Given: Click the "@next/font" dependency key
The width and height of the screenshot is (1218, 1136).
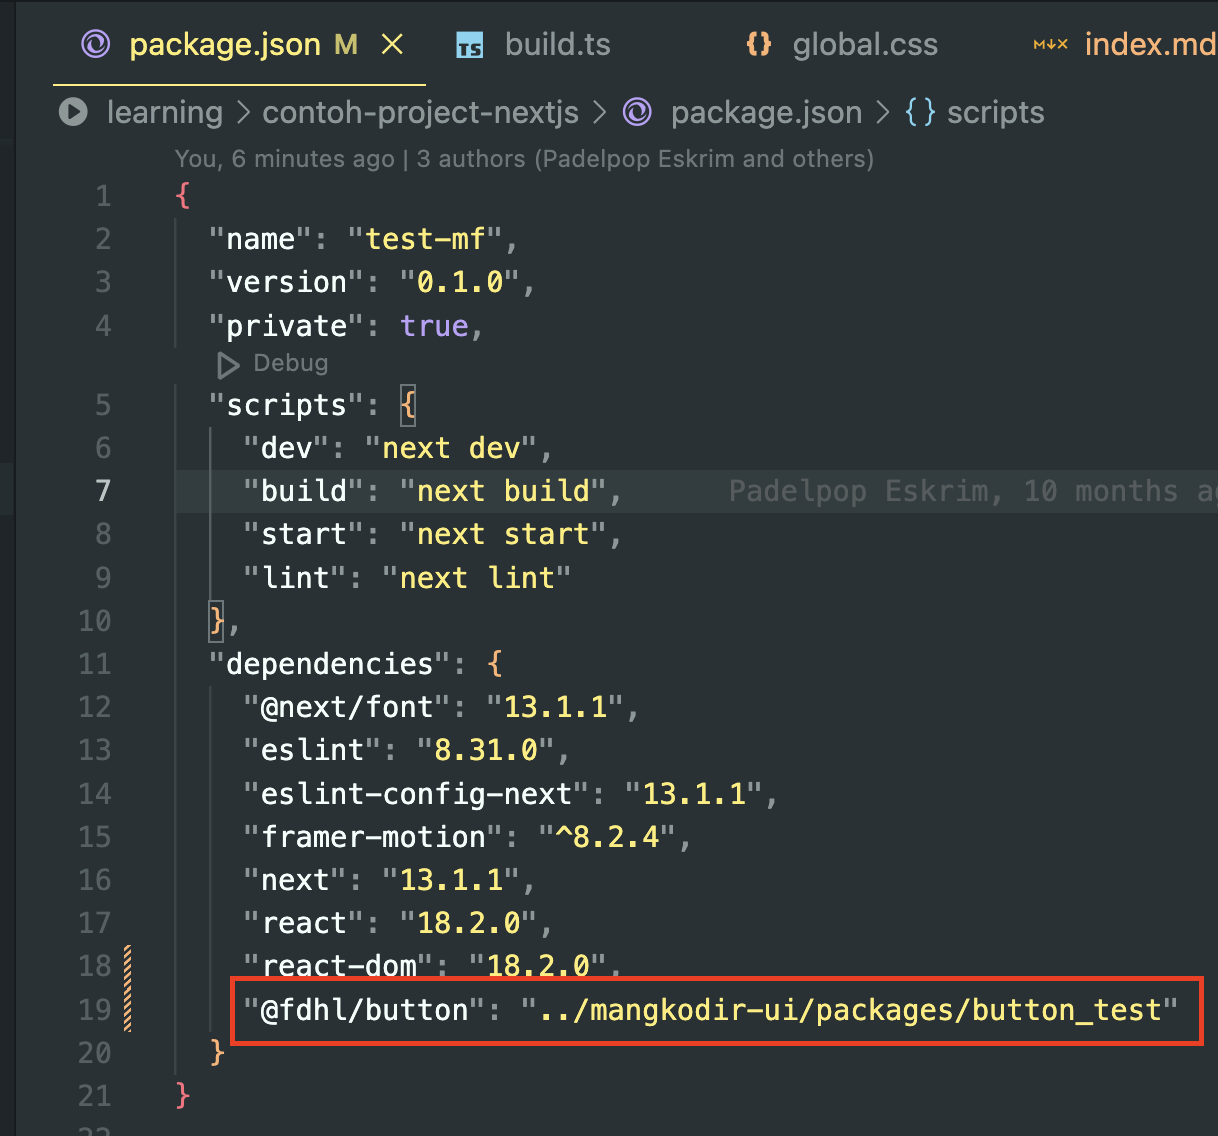Looking at the screenshot, I should pyautogui.click(x=346, y=707).
